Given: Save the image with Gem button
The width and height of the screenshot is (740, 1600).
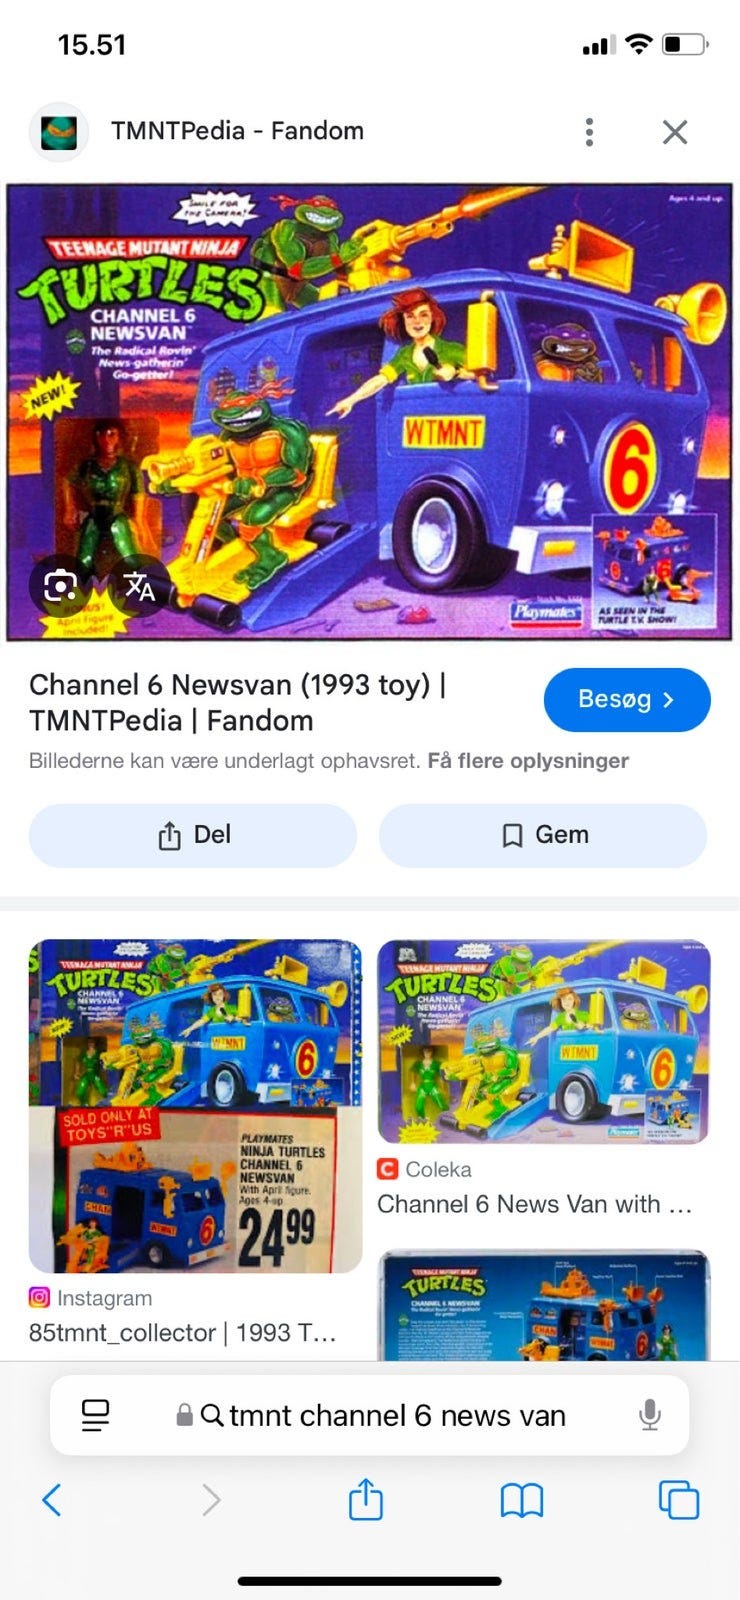Looking at the screenshot, I should [x=543, y=835].
